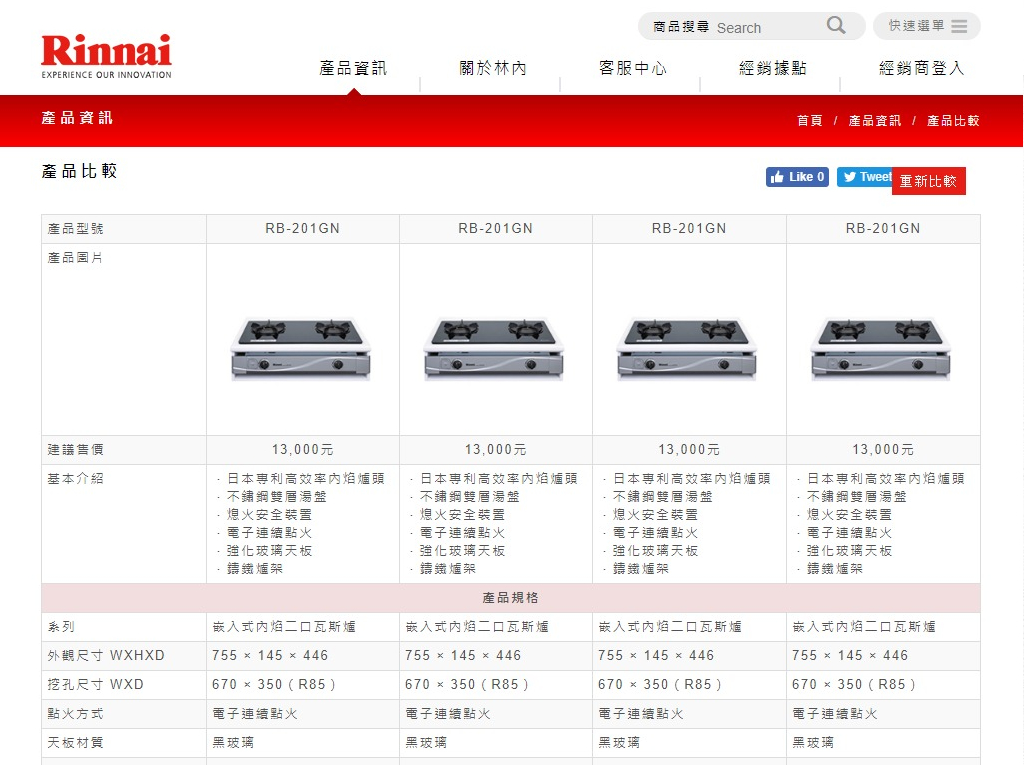Select the 系列 row label
The image size is (1024, 765).
click(61, 627)
